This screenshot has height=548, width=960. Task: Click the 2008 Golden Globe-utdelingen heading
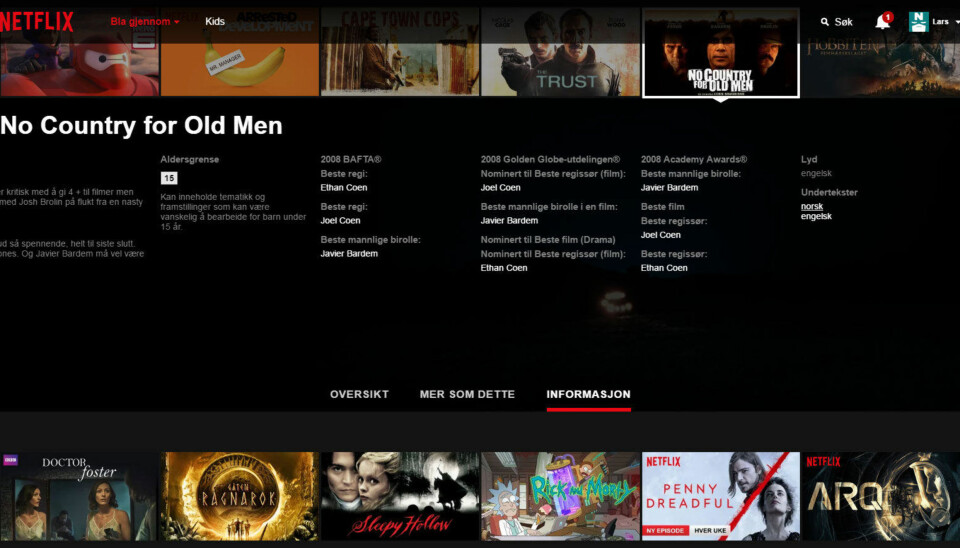[550, 159]
